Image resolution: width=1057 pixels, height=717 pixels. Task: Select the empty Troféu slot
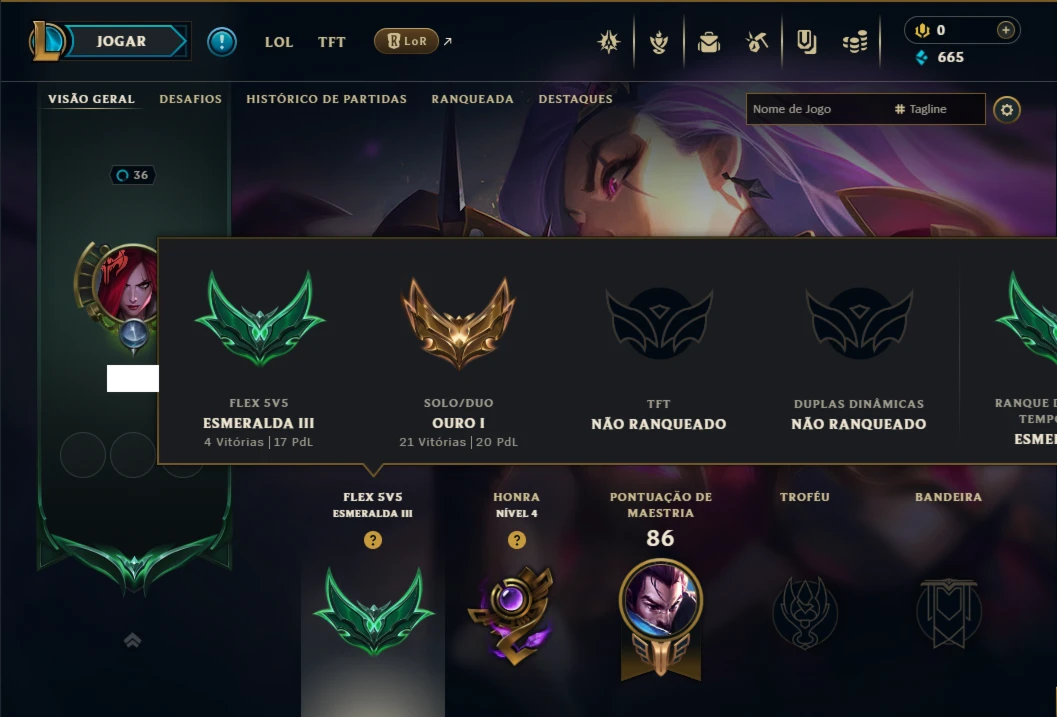point(805,612)
